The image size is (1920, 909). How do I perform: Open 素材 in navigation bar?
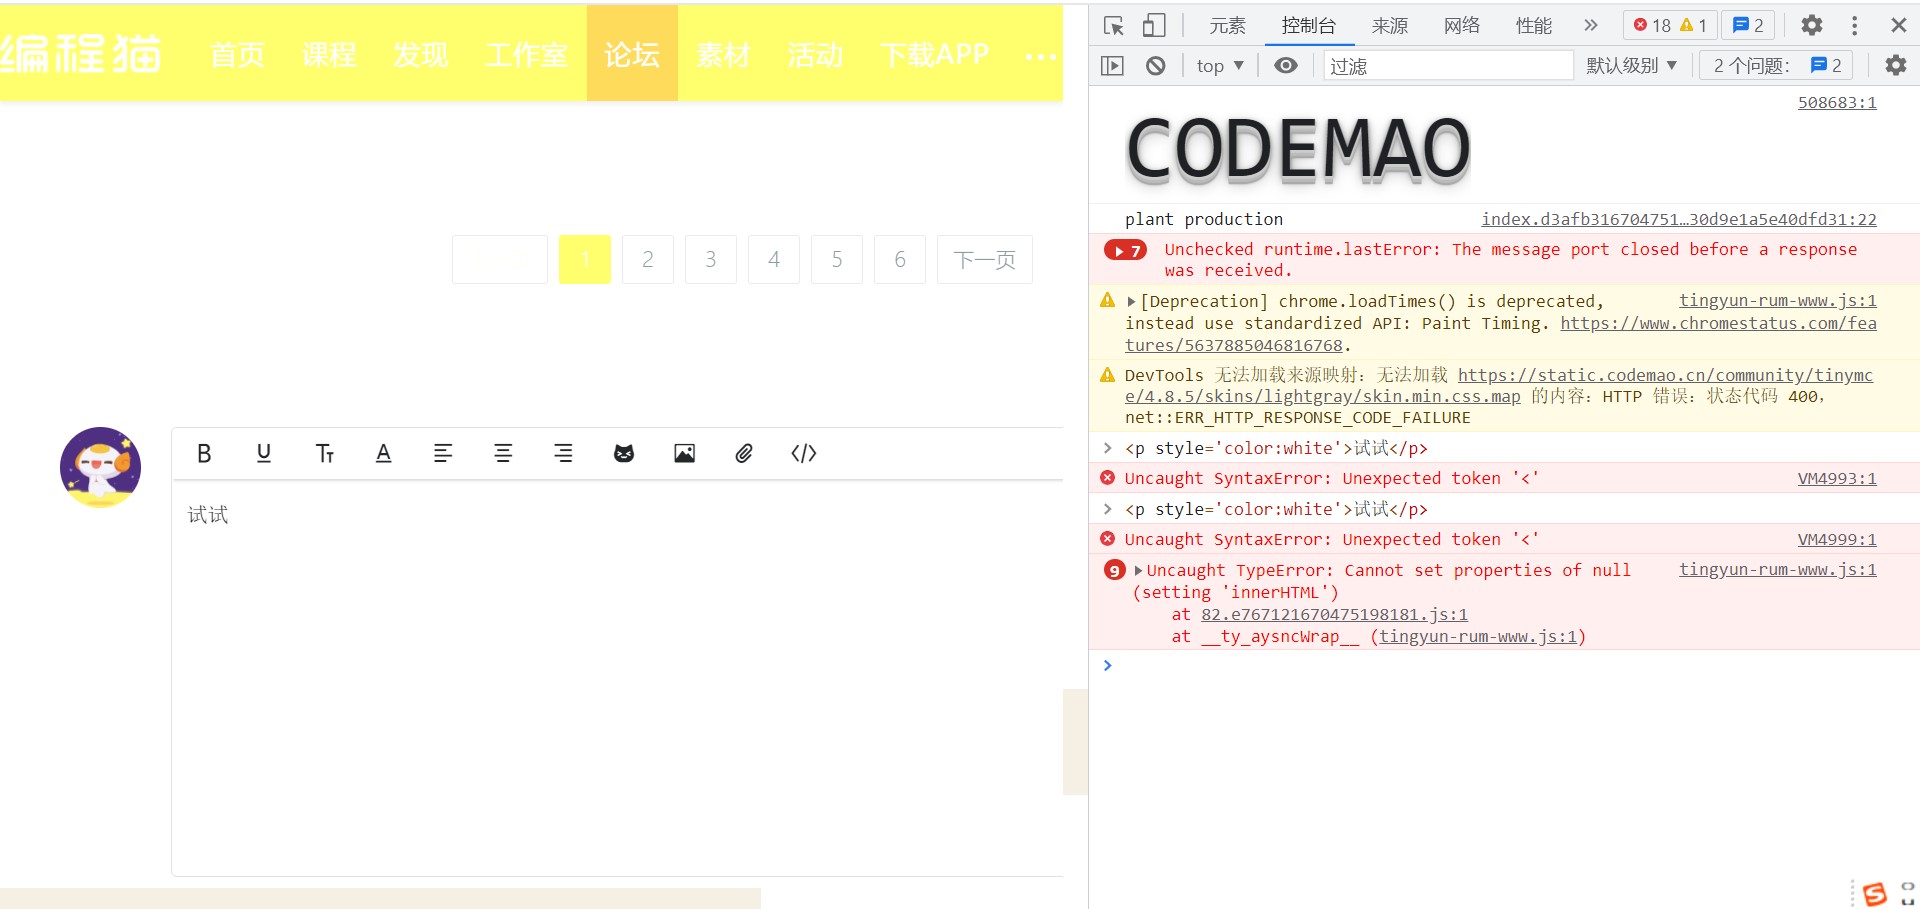click(x=723, y=54)
